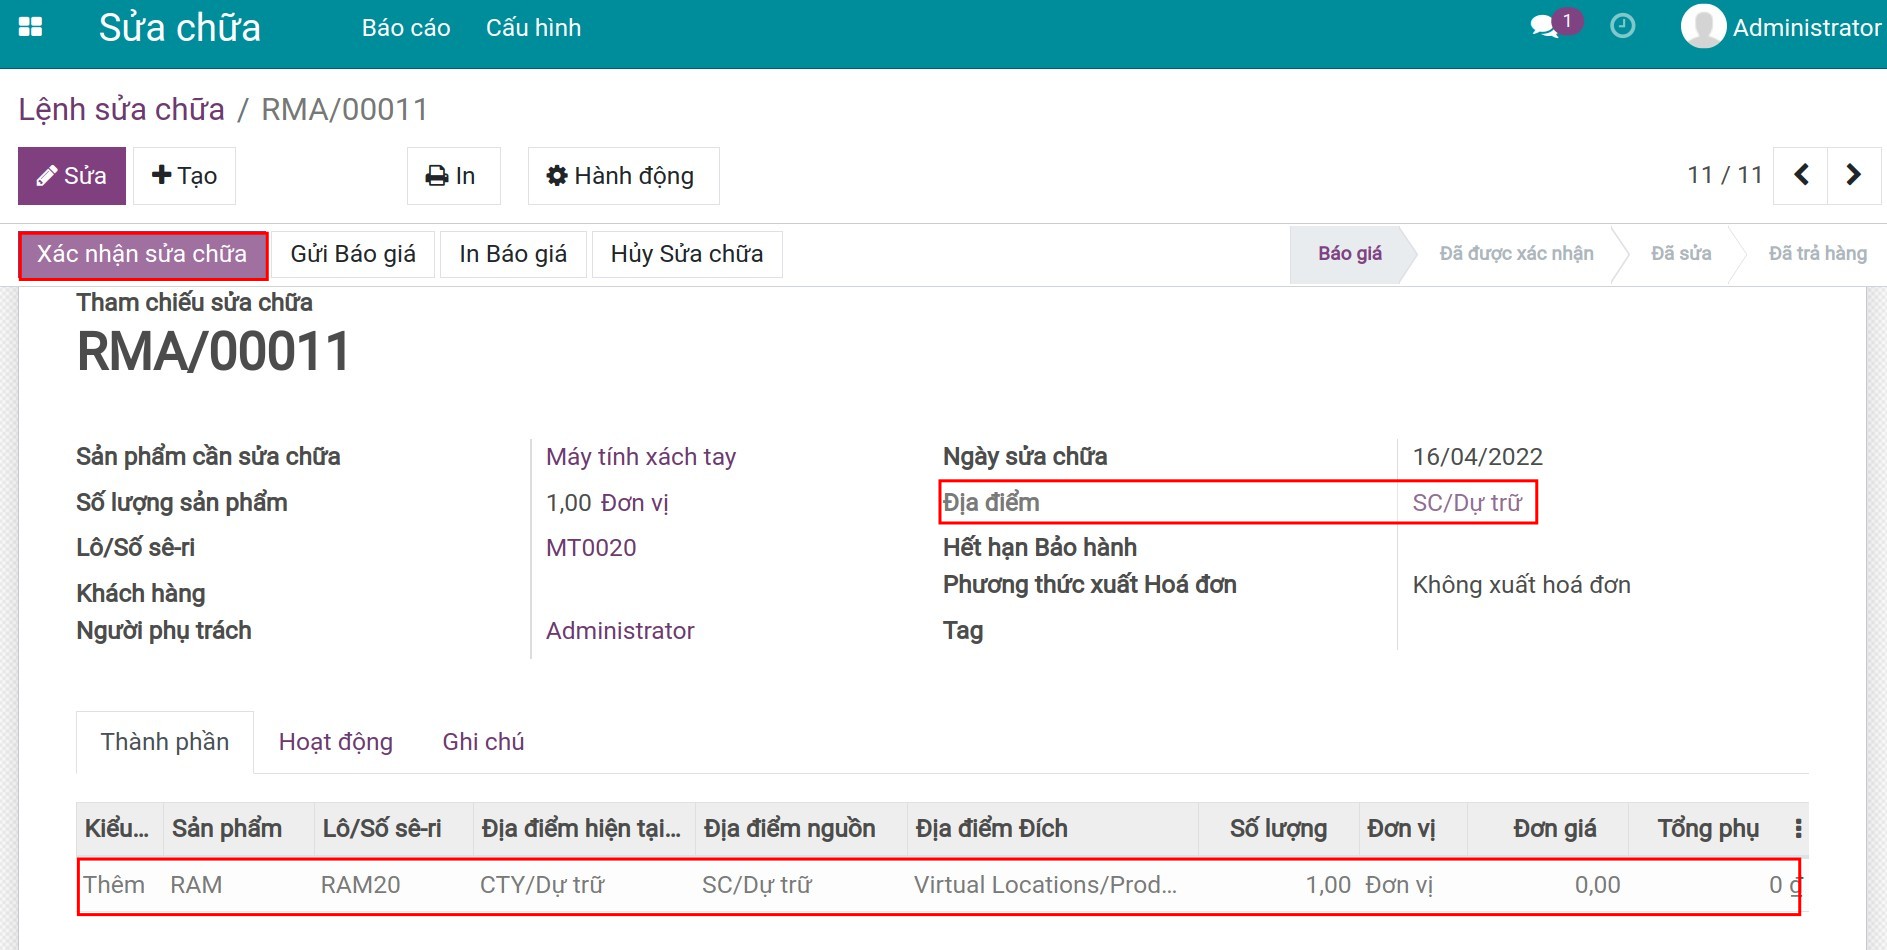
Task: Open table column options kebab icon
Action: (1798, 828)
